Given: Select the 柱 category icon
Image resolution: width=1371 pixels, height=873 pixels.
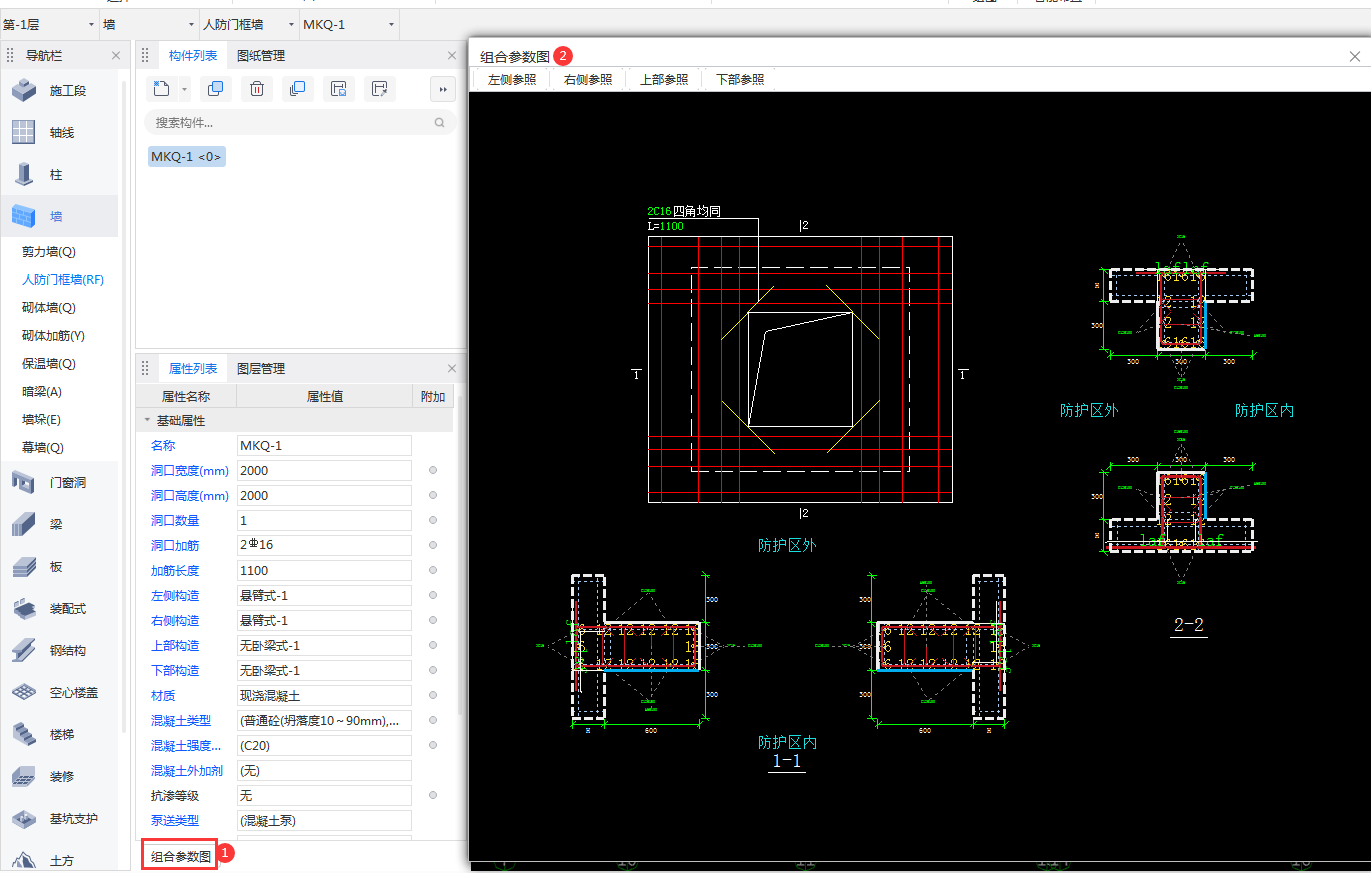Looking at the screenshot, I should point(24,175).
